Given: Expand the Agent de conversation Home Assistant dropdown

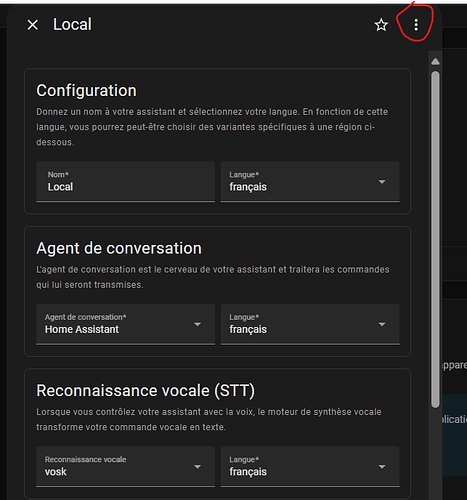Looking at the screenshot, I should pos(125,324).
